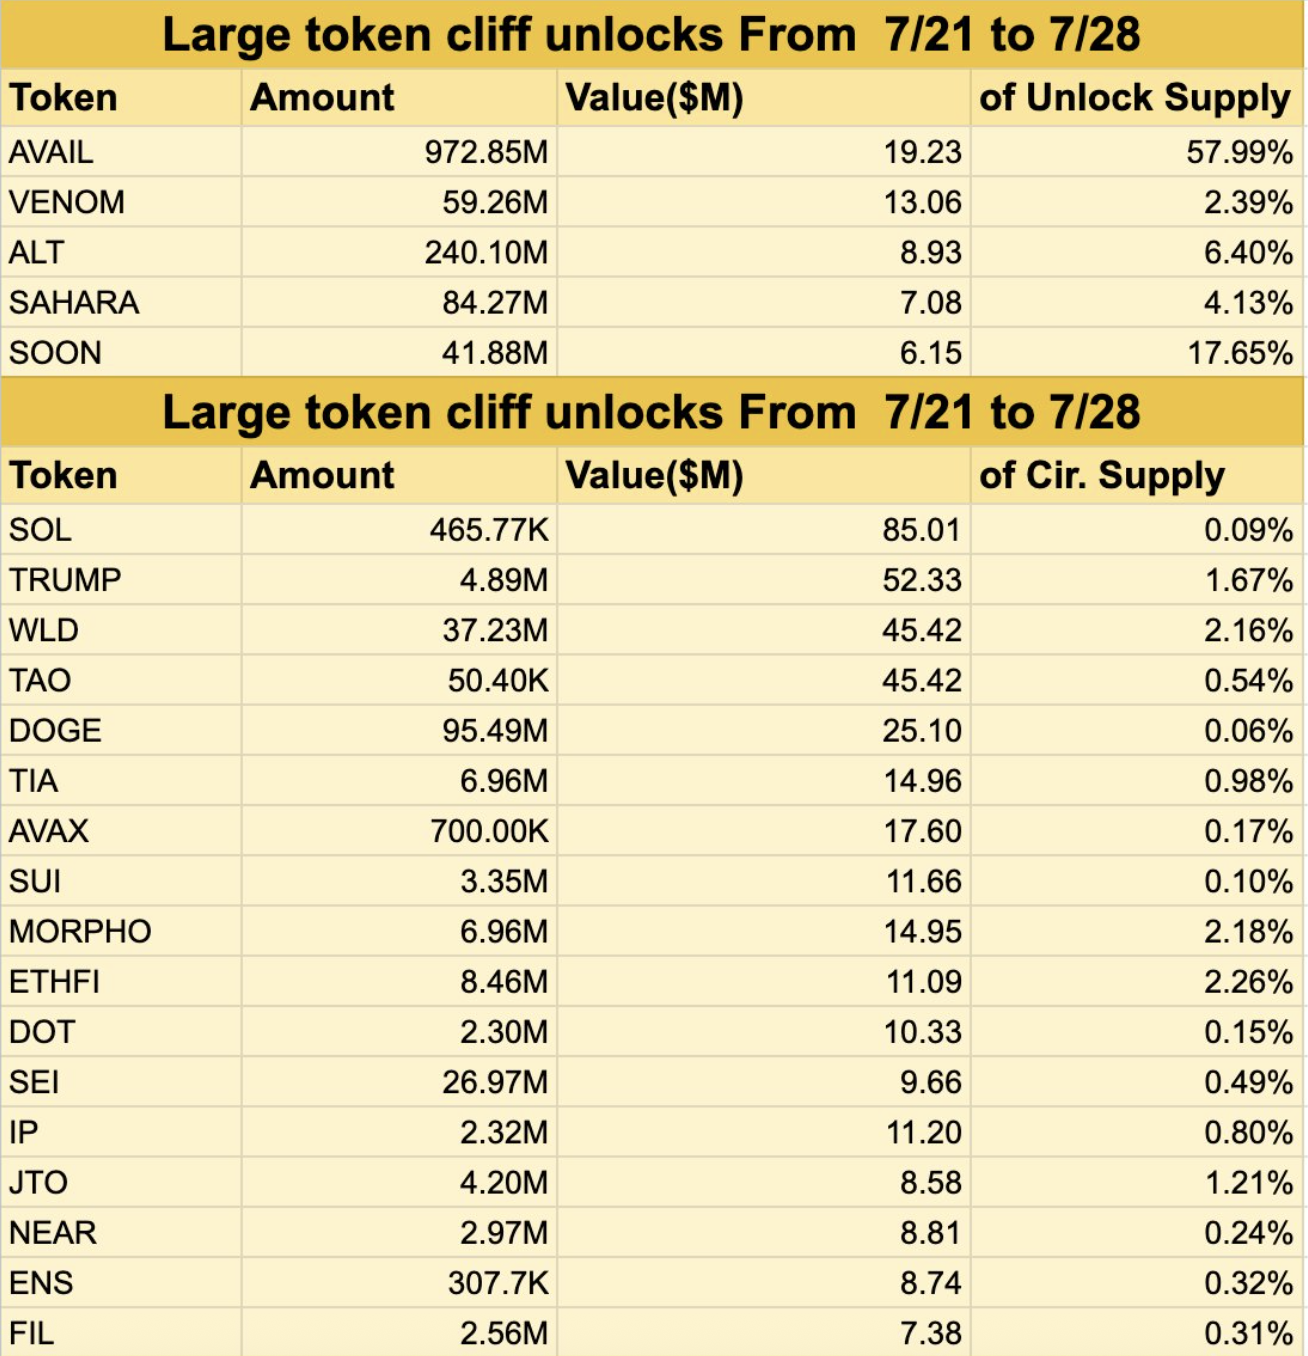Screen dimensions: 1308x1356
Task: Select AVAX's 700.00K amount cell
Action: (489, 831)
